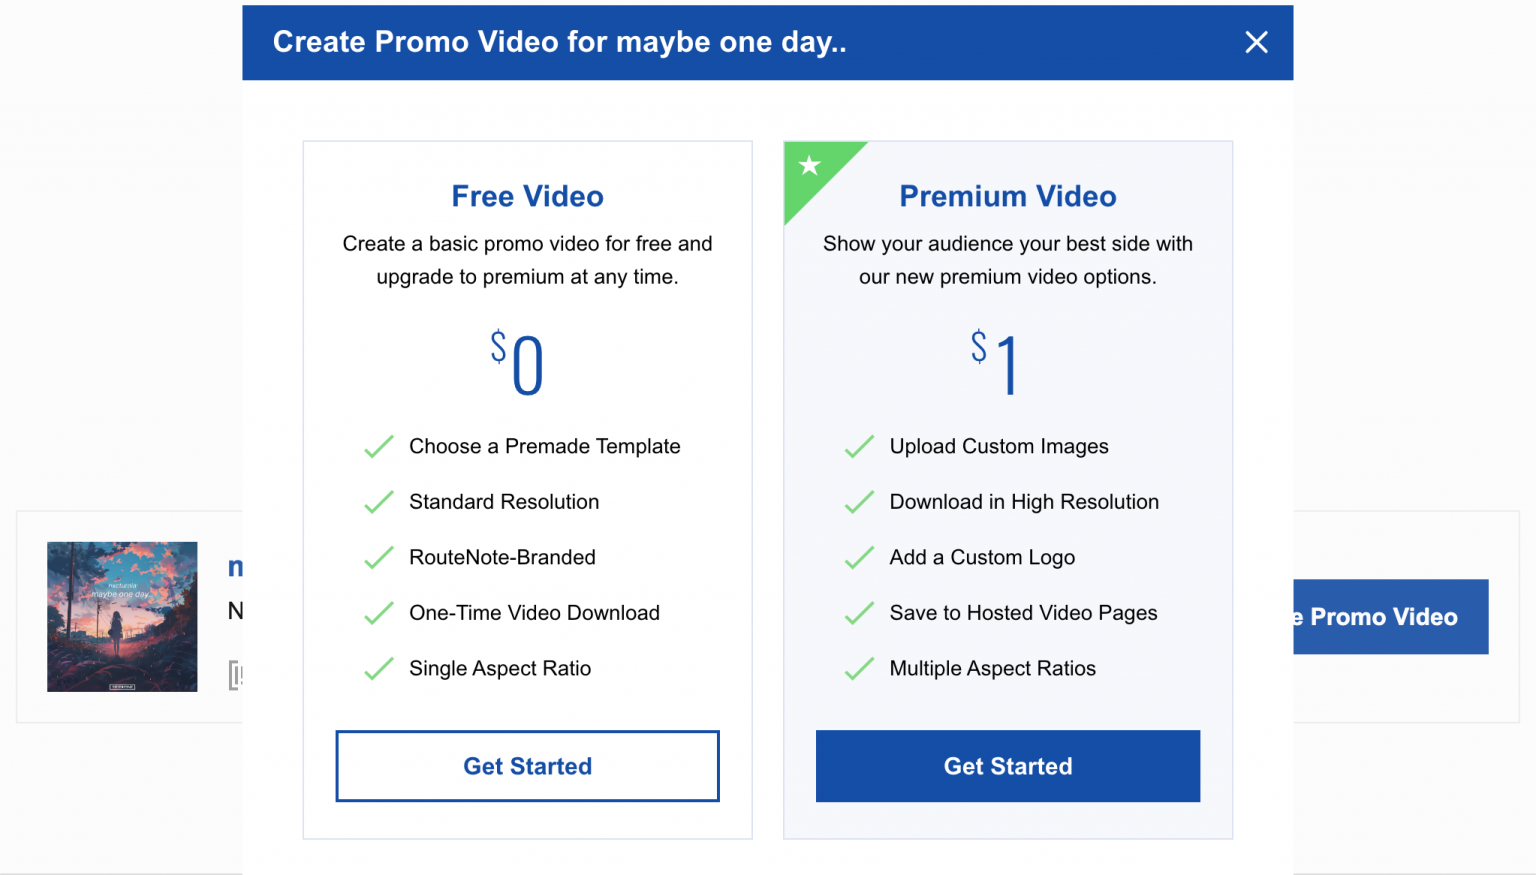
Task: Expand the Free Video plan card
Action: (527, 488)
